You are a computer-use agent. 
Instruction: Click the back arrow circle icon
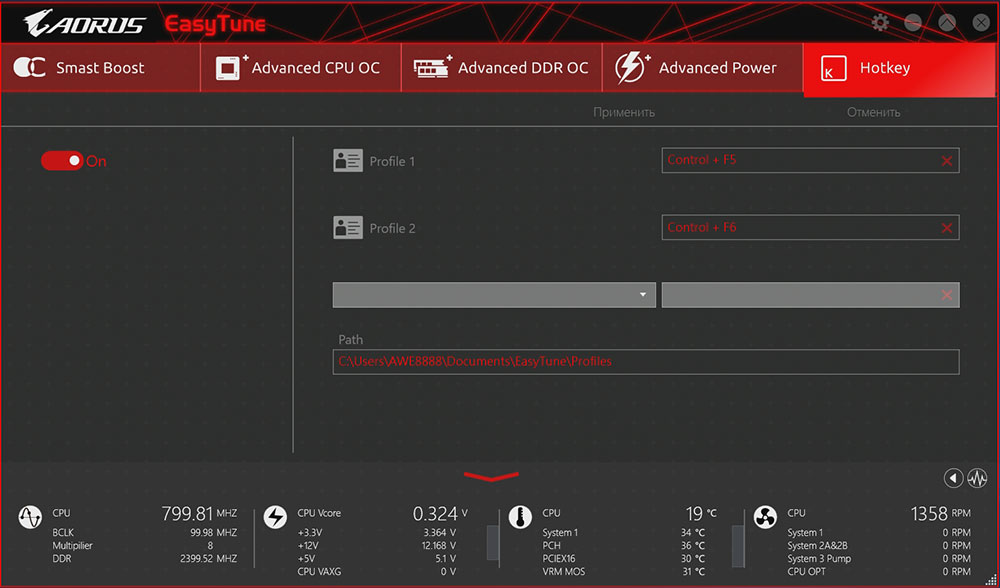pos(953,478)
